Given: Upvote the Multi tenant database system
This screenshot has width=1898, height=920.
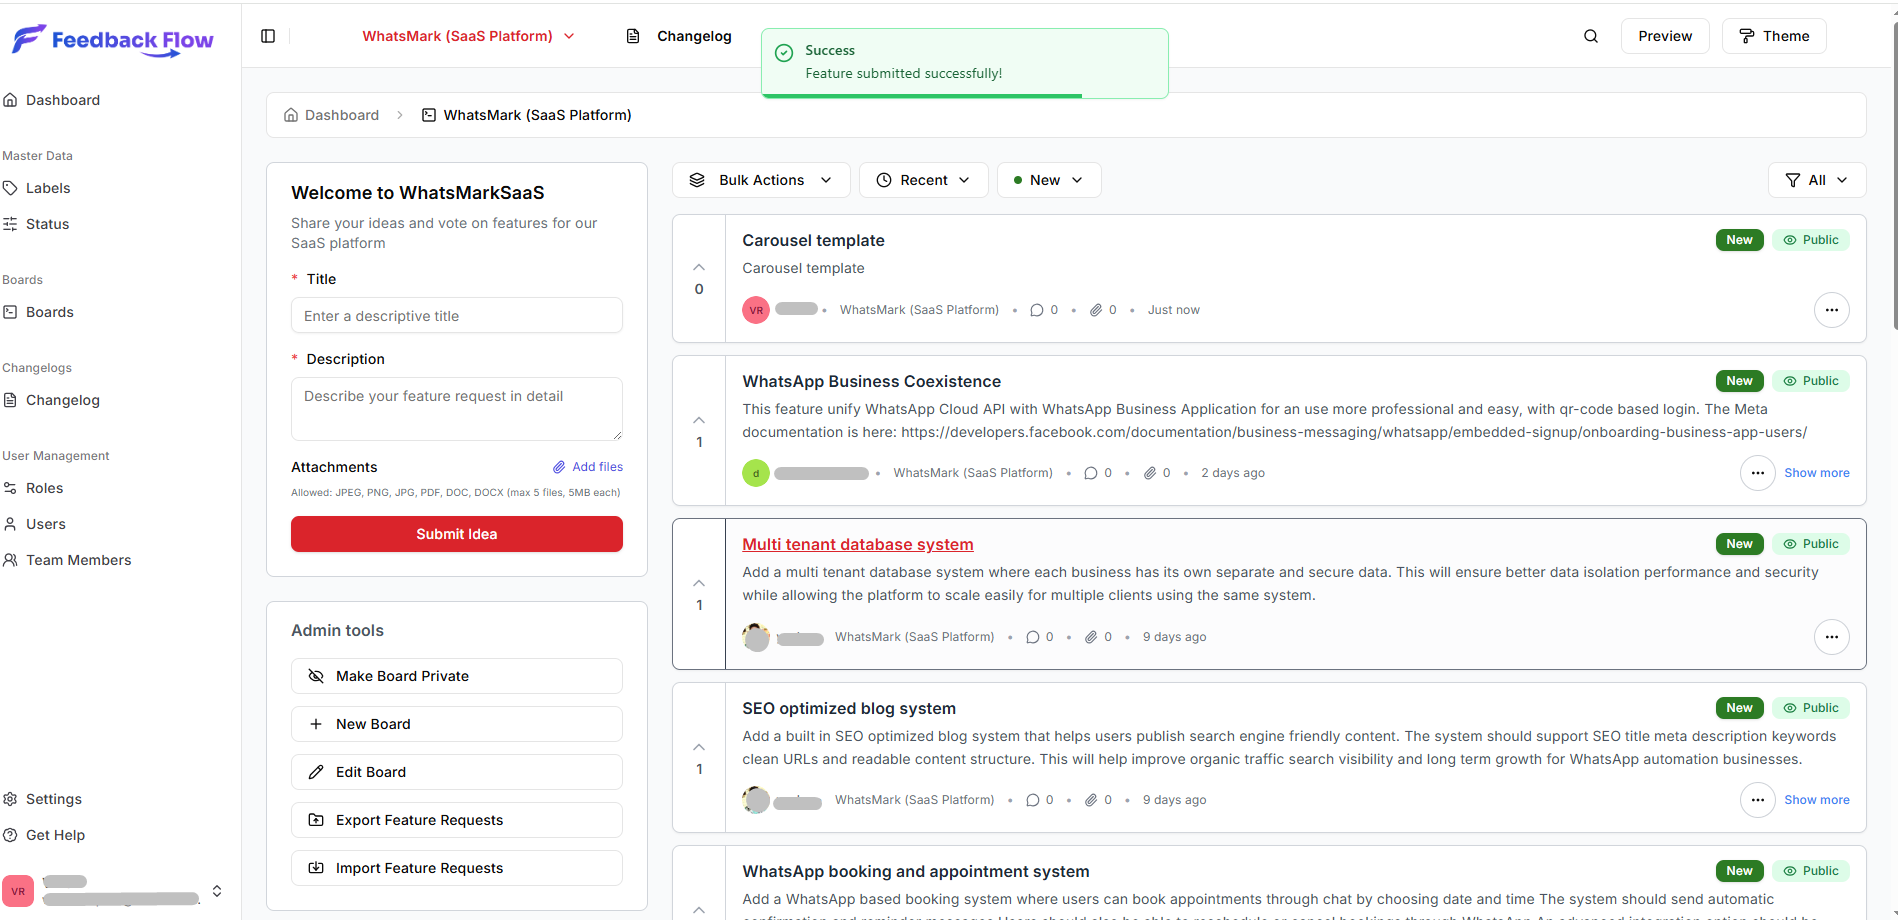Looking at the screenshot, I should (699, 583).
